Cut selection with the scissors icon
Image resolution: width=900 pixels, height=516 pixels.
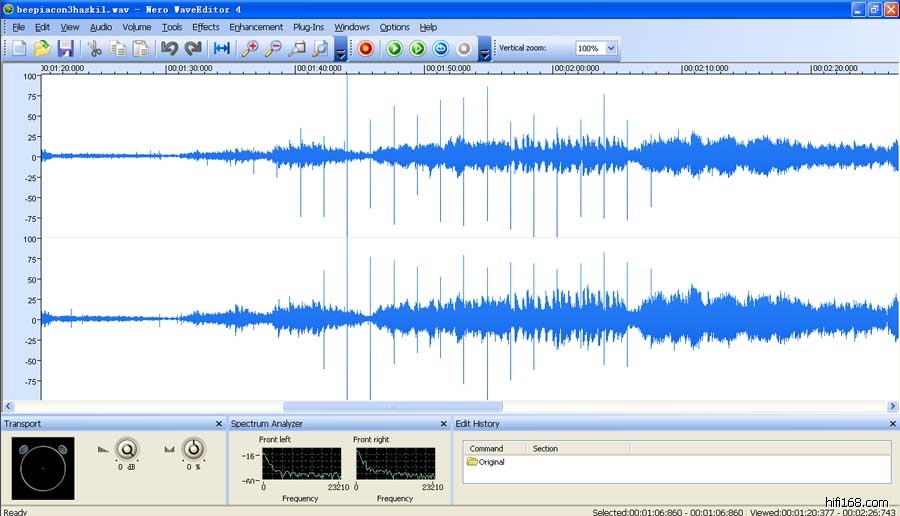pos(95,48)
